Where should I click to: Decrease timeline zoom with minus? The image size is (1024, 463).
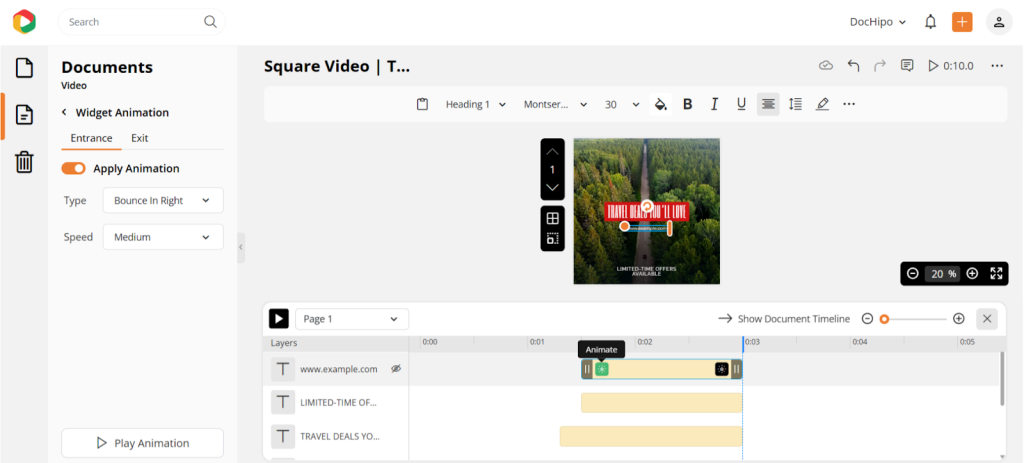(x=867, y=319)
